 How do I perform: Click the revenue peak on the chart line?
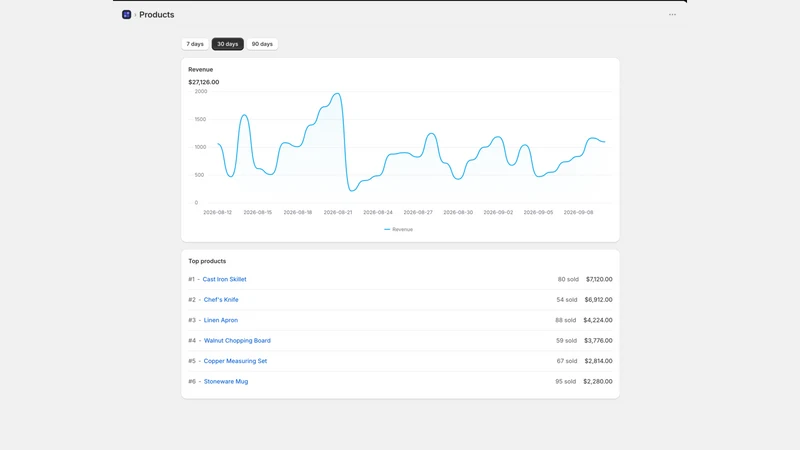(x=337, y=94)
